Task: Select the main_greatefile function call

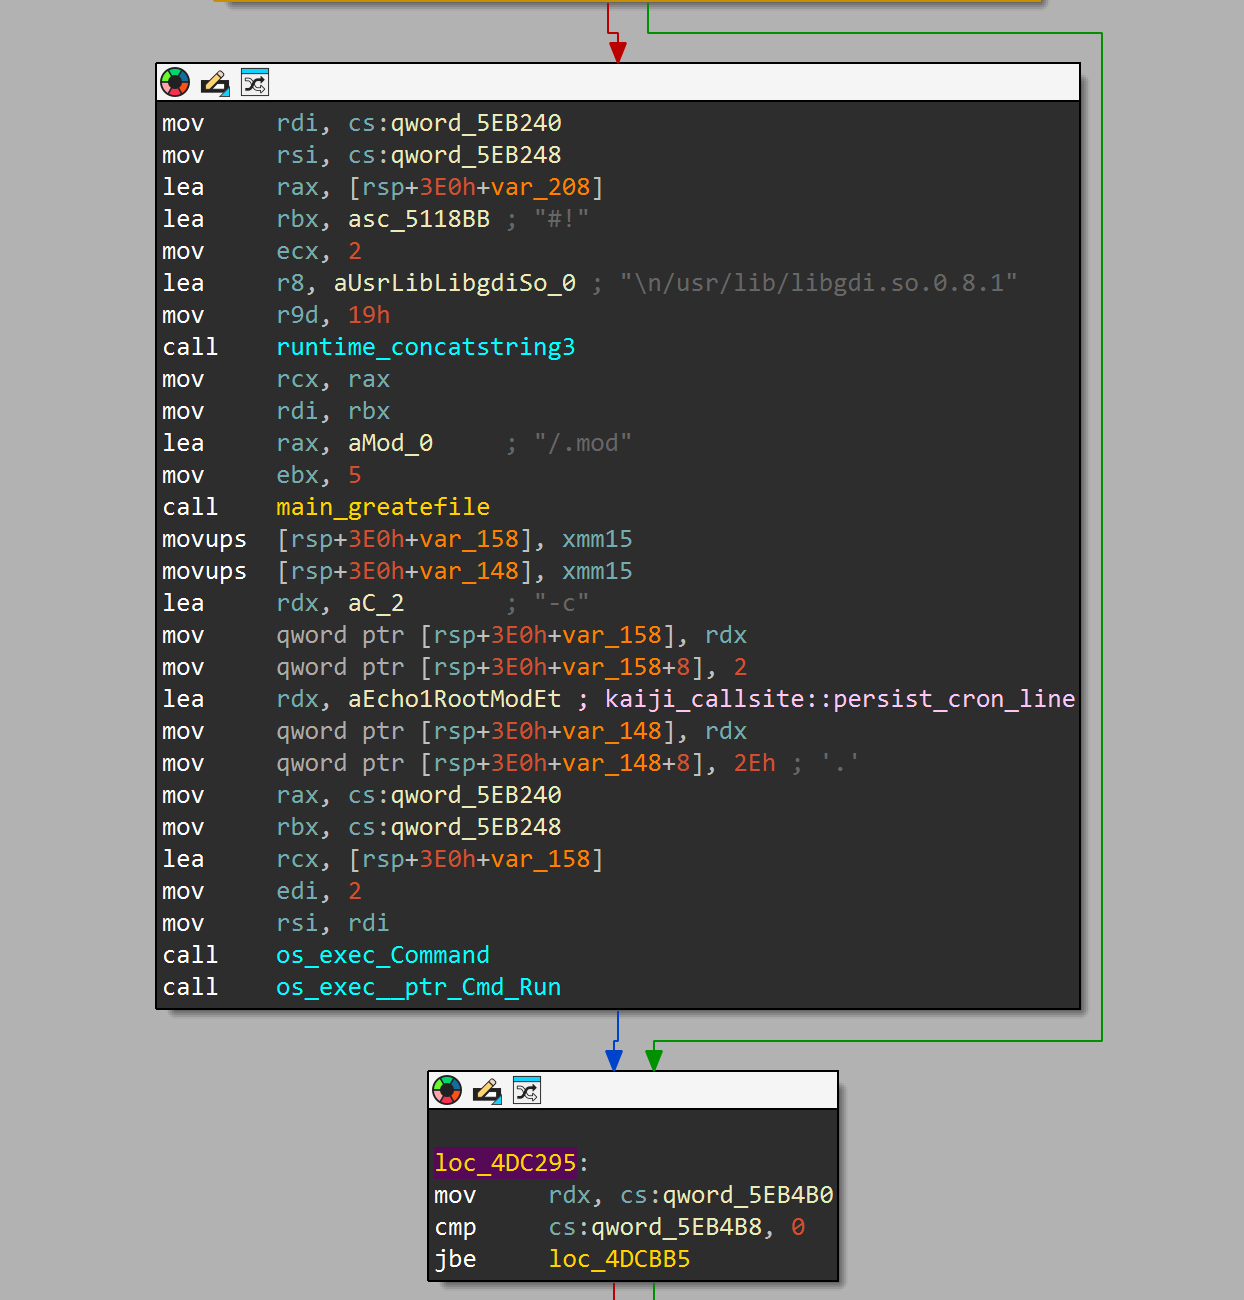Action: [383, 507]
